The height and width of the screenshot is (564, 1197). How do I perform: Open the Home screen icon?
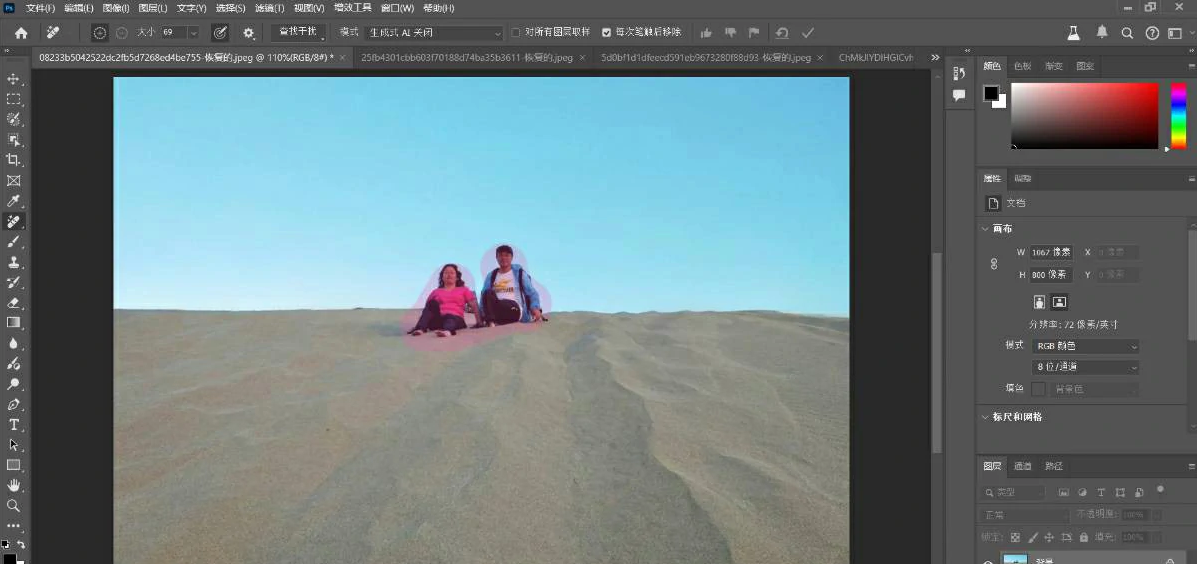click(21, 33)
